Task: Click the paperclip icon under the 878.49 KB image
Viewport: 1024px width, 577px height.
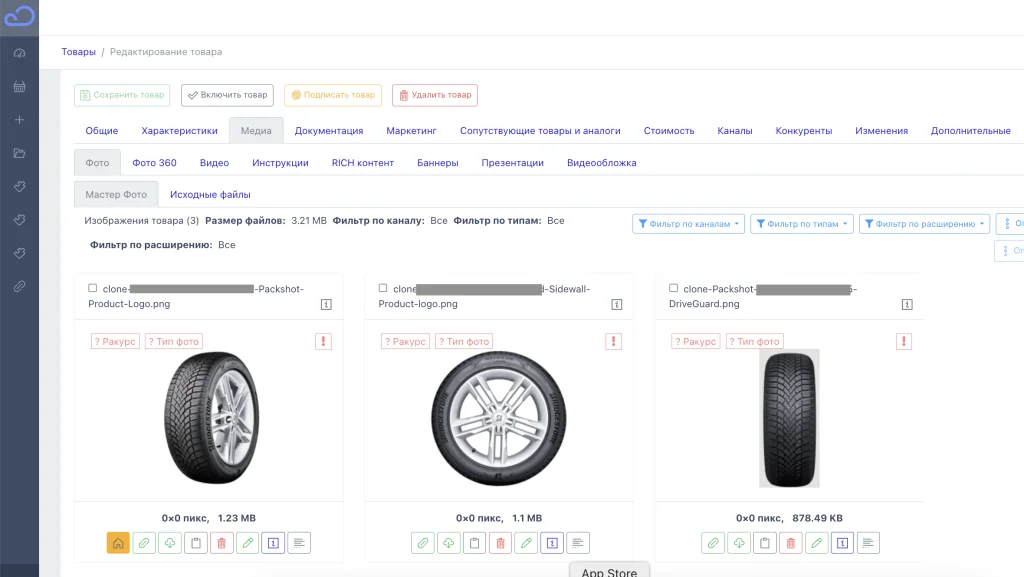Action: point(713,543)
